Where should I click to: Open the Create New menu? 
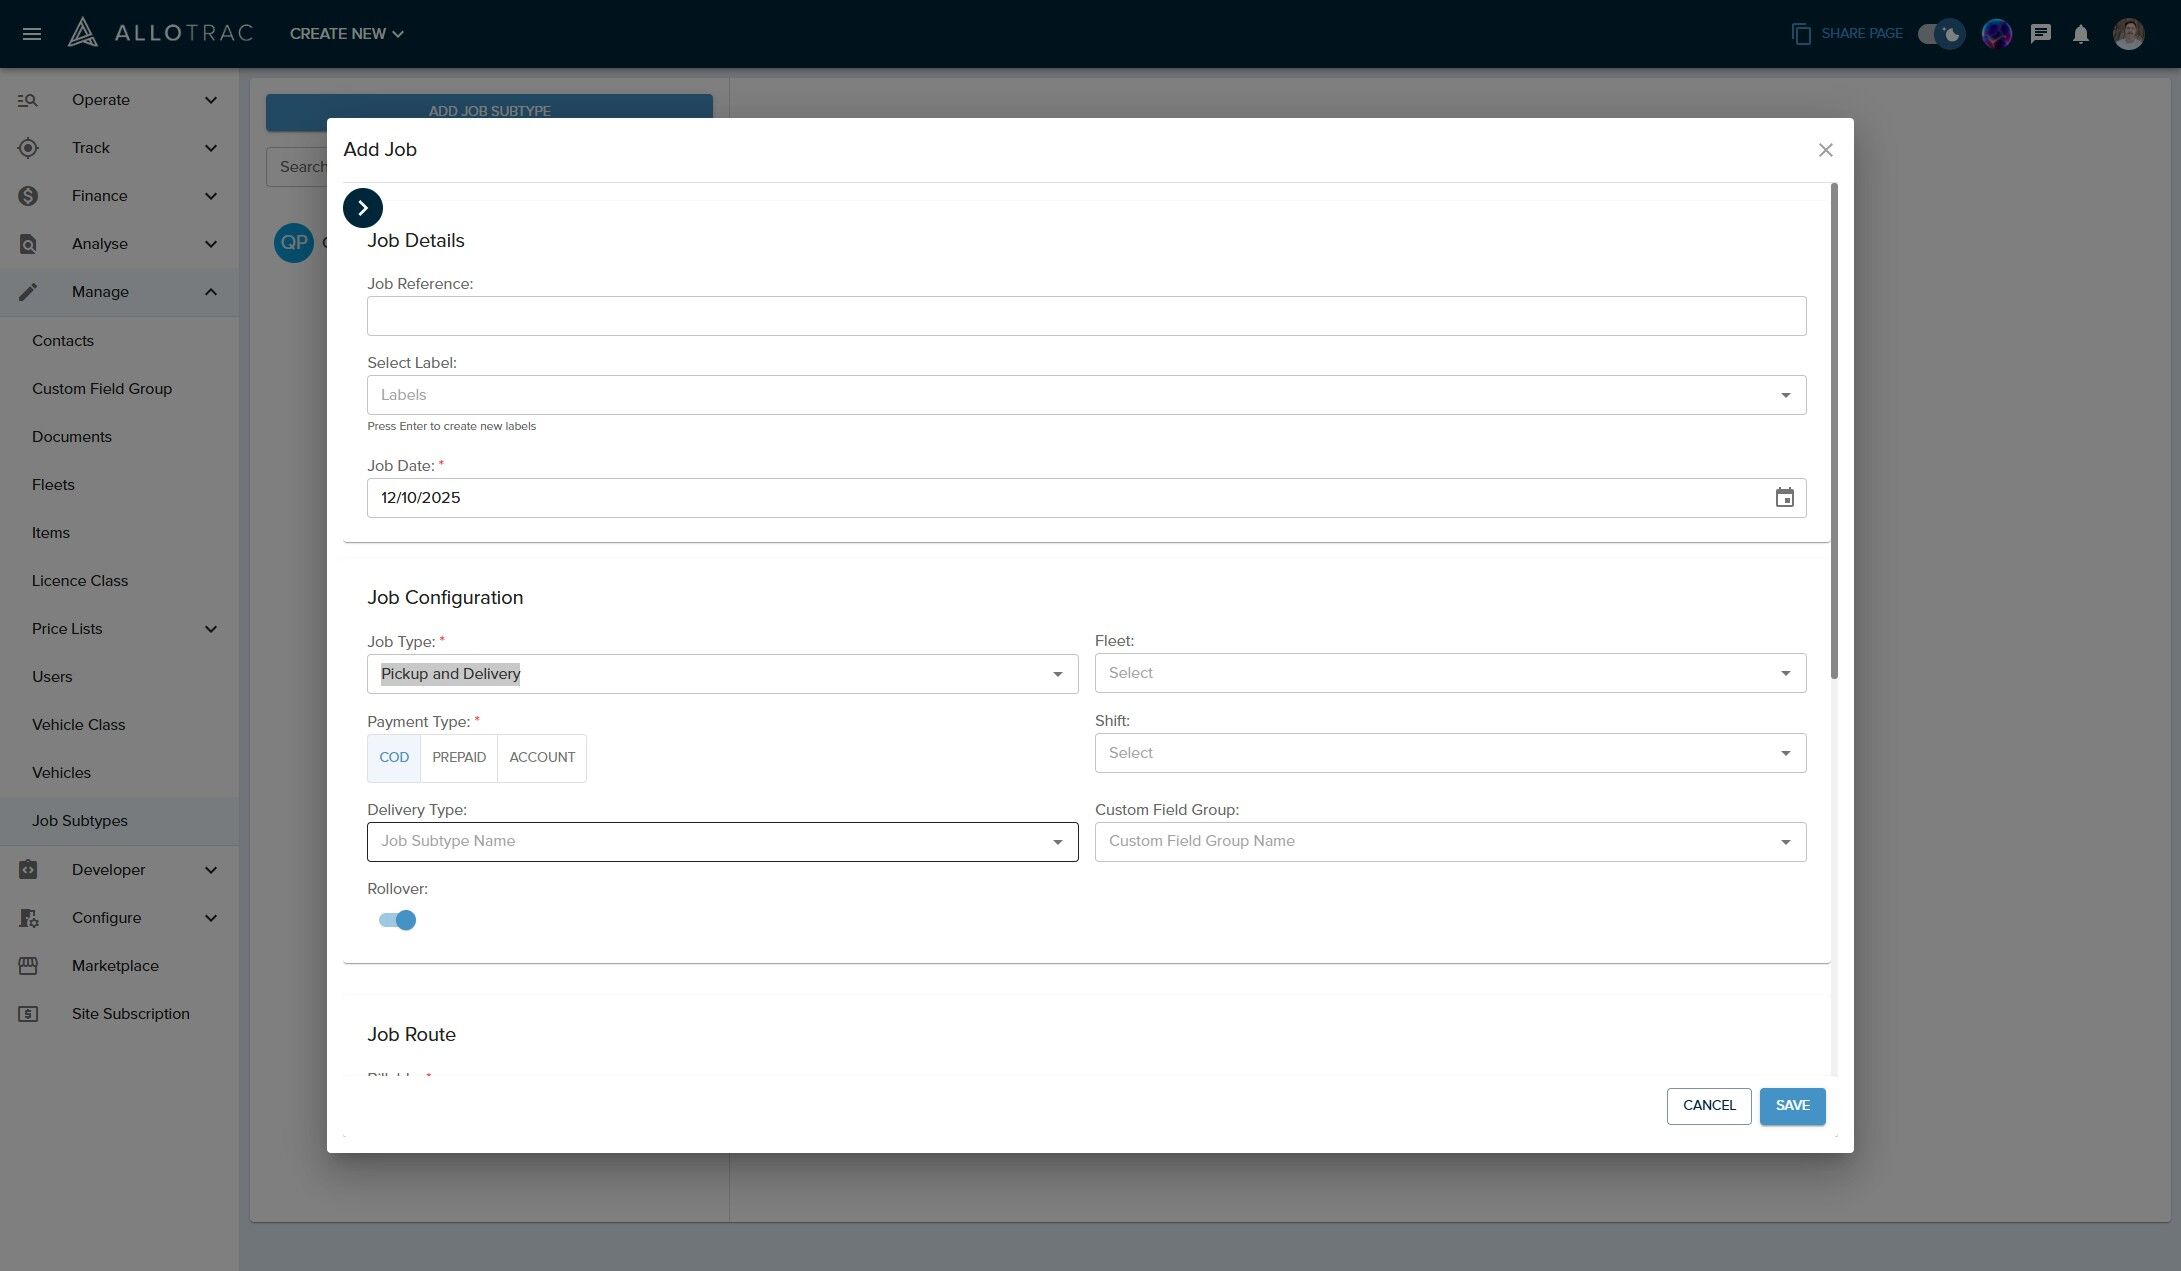(x=346, y=34)
